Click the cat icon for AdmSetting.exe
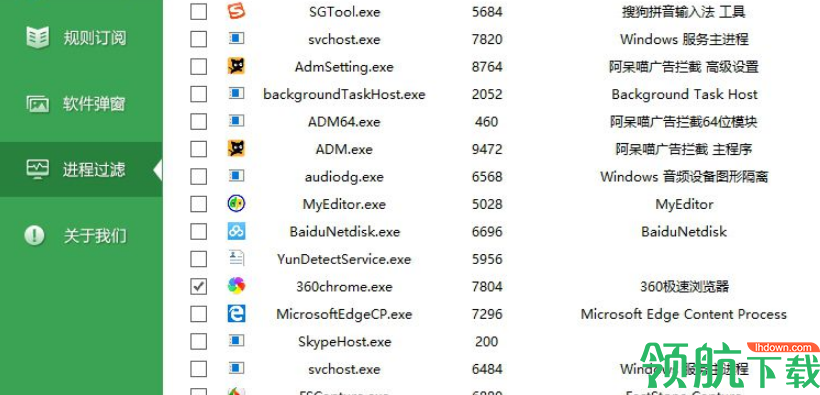This screenshot has width=820, height=395. point(236,66)
